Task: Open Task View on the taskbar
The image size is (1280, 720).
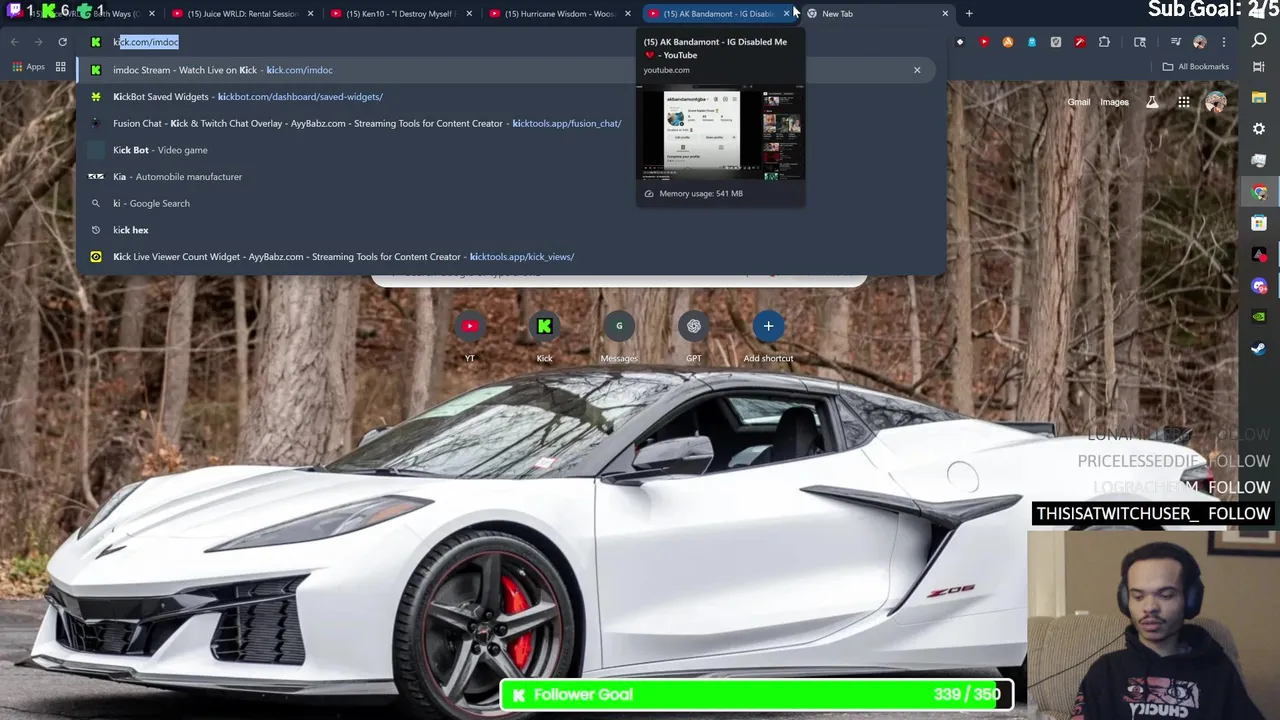Action: pos(1259,67)
